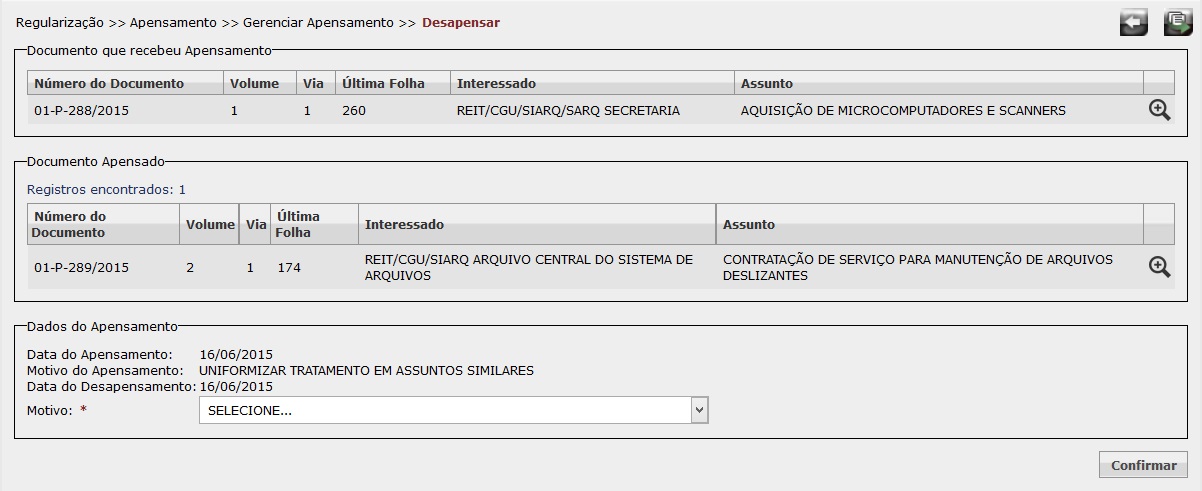Select the 01-P-289/2015 document number cell
1202x491 pixels.
pos(81,267)
